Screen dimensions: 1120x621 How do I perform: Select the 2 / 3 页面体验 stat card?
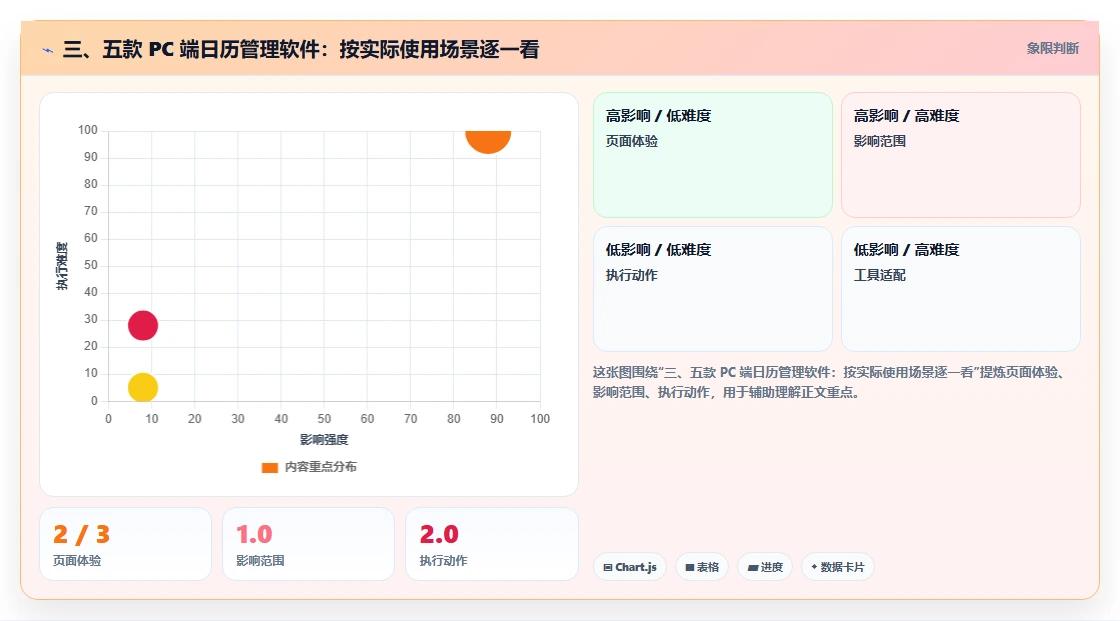click(x=126, y=544)
